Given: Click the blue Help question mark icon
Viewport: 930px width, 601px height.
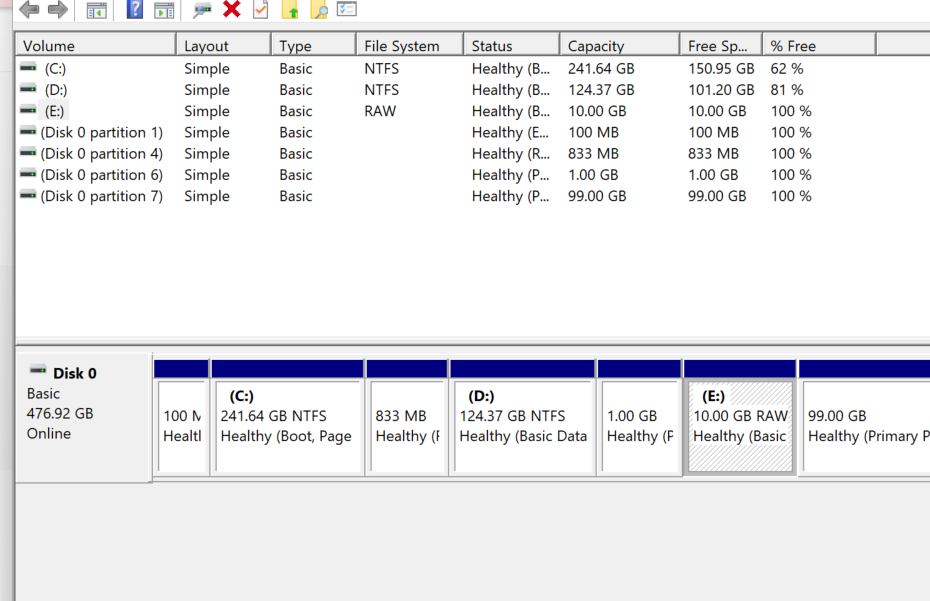Looking at the screenshot, I should (135, 10).
